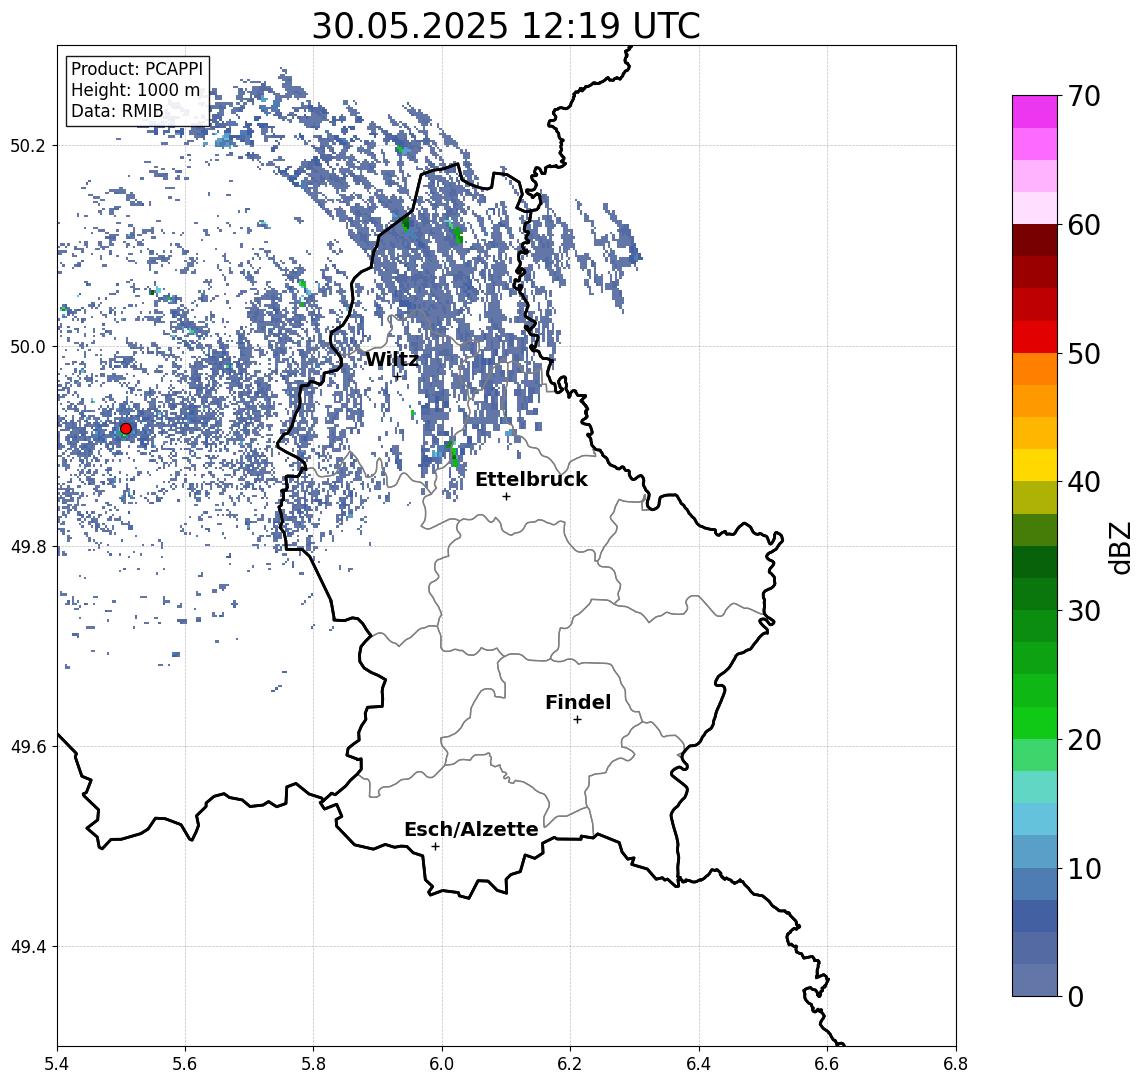
Task: Click the latitude tick label 50.0
Action: (x=28, y=346)
